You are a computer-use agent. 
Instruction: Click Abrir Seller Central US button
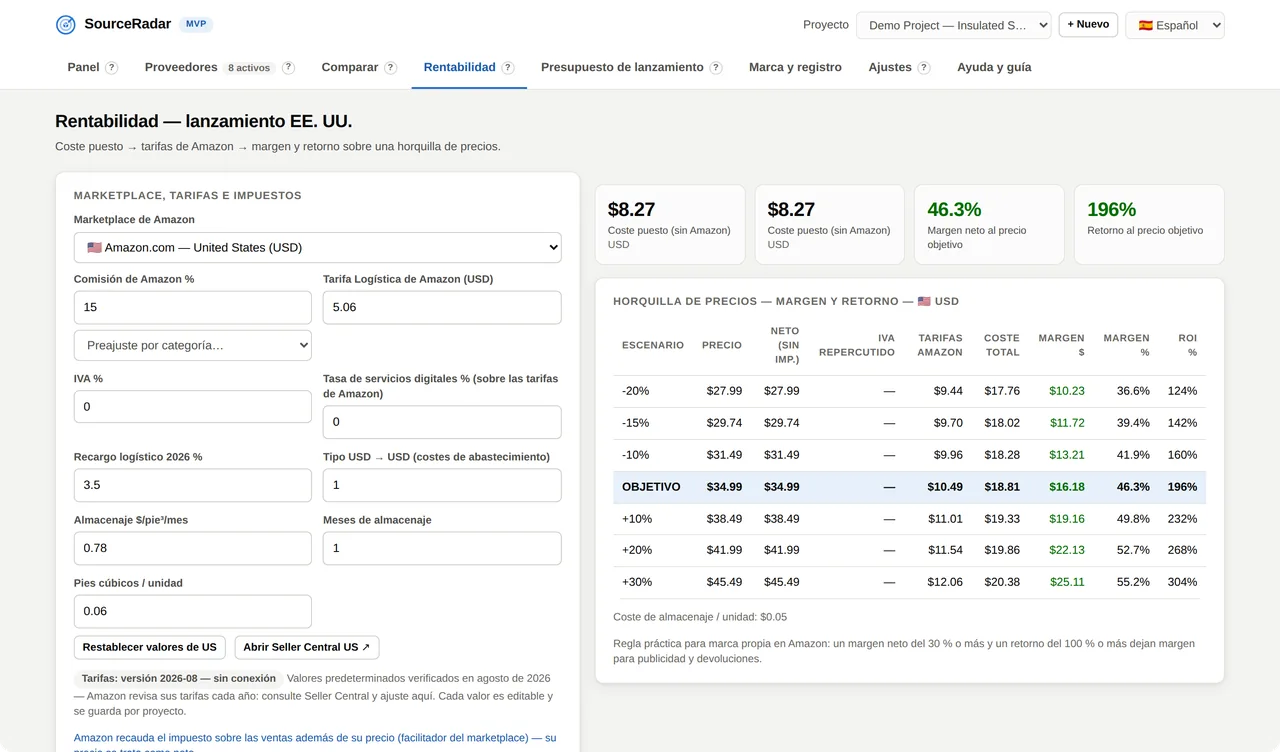tap(307, 647)
